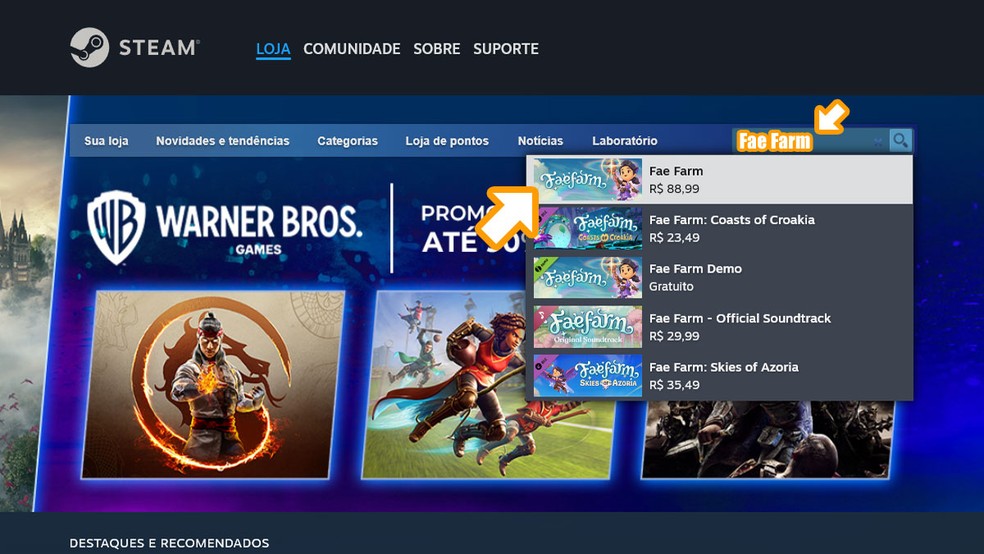Select Fae Farm: Skies of Azoria result

720,376
